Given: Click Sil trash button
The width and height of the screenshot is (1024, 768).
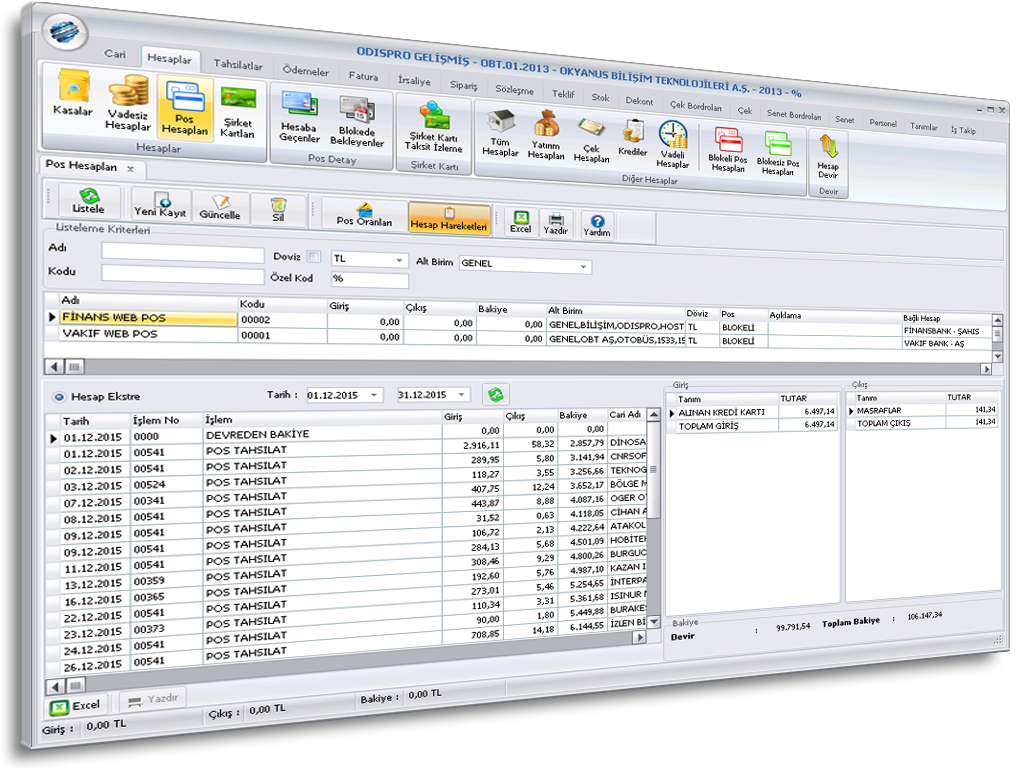Looking at the screenshot, I should pos(278,211).
